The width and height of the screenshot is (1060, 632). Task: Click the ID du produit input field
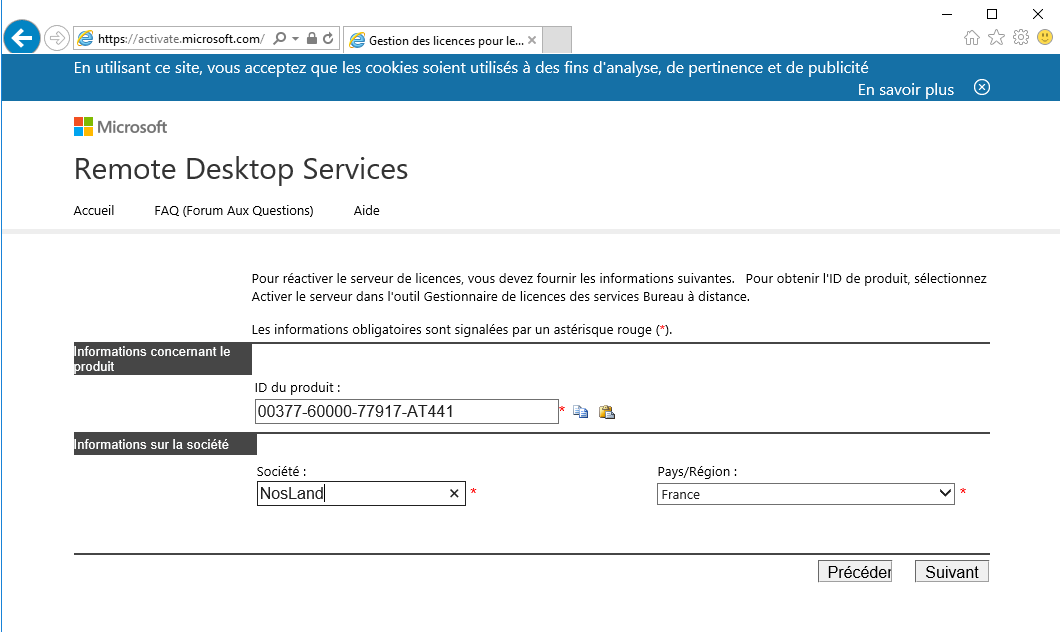click(406, 412)
